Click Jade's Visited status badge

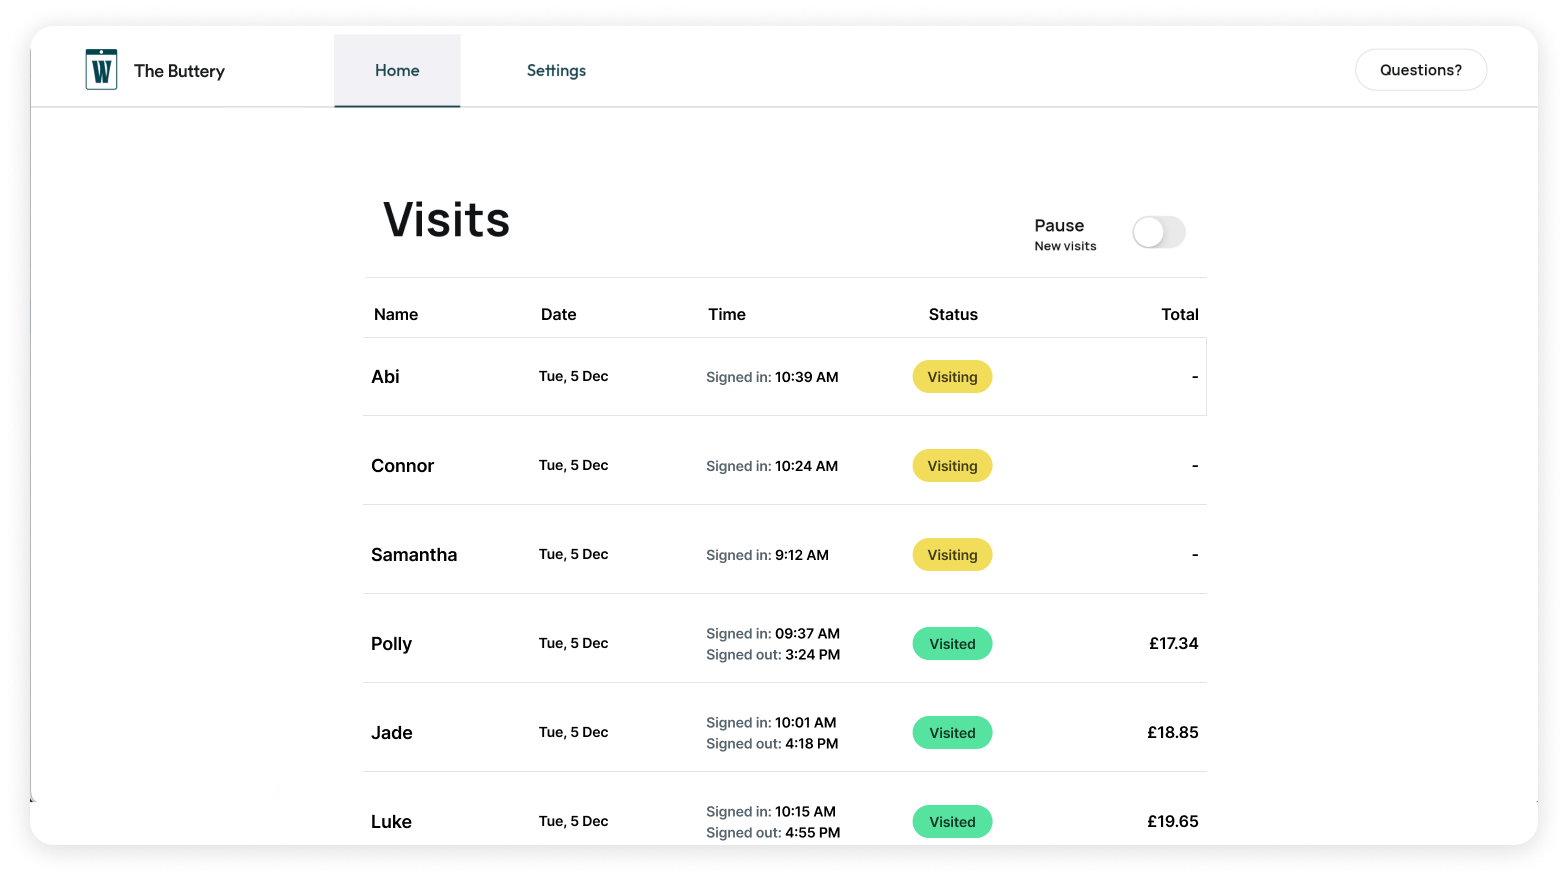952,733
